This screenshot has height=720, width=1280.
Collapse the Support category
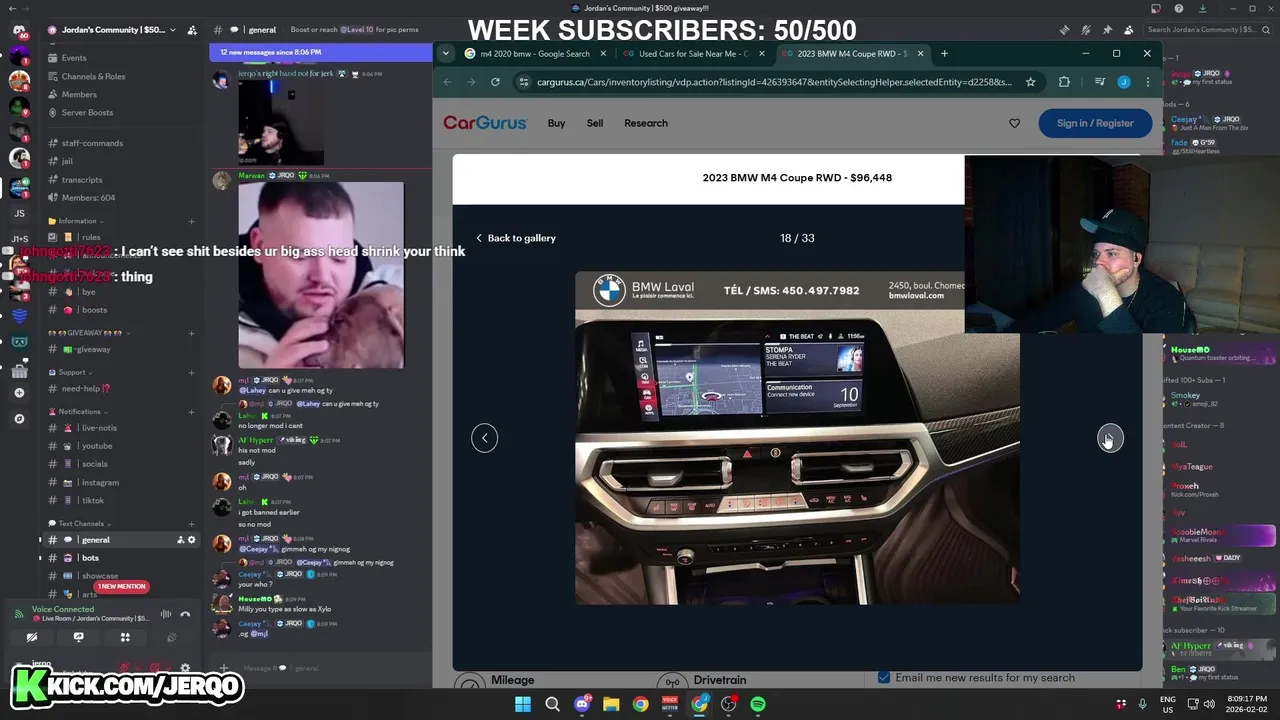coord(72,372)
